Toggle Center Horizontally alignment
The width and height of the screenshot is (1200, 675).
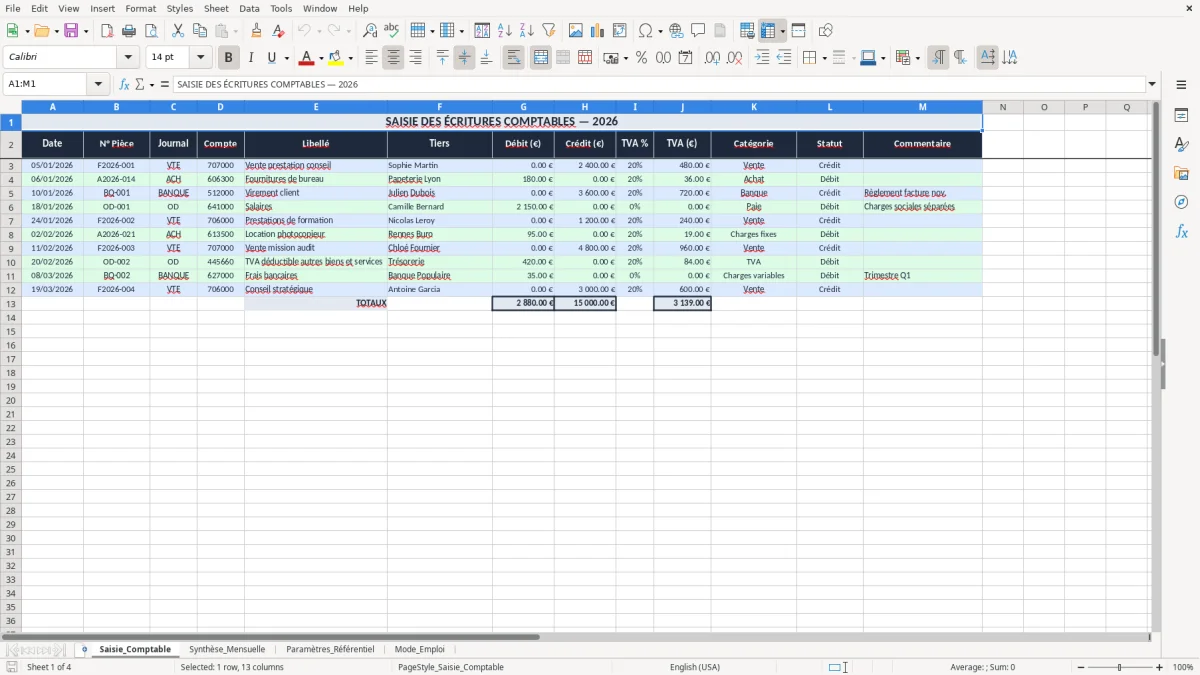click(x=393, y=58)
